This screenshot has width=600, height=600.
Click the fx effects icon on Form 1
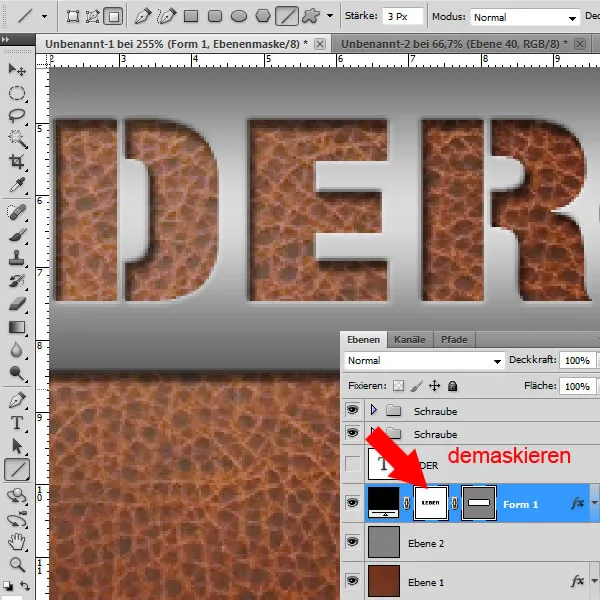[578, 504]
